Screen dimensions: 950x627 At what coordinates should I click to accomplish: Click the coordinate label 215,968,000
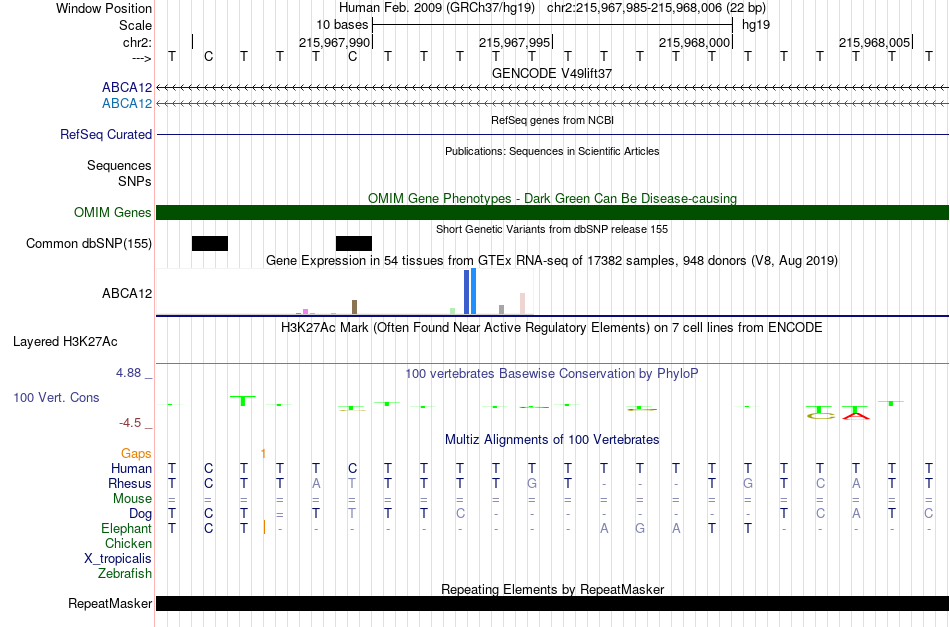point(694,42)
